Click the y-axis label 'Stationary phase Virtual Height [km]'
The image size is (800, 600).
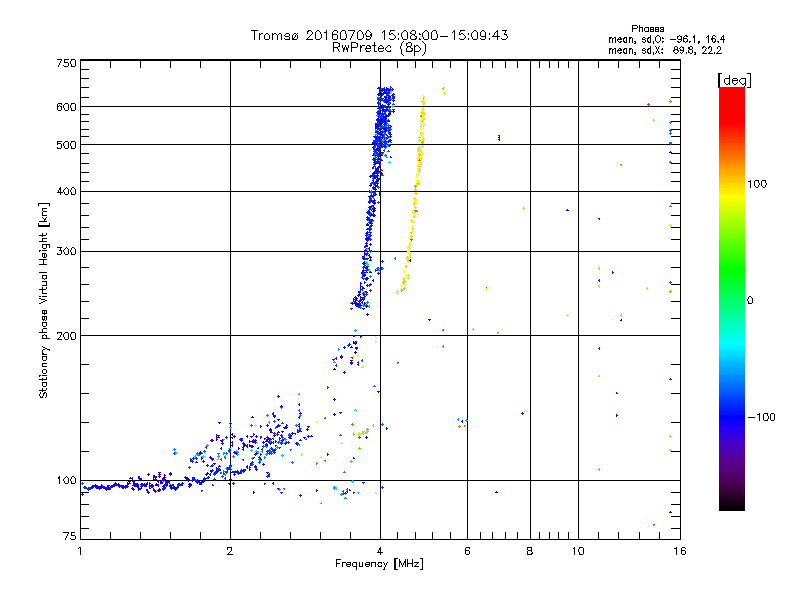pyautogui.click(x=43, y=300)
